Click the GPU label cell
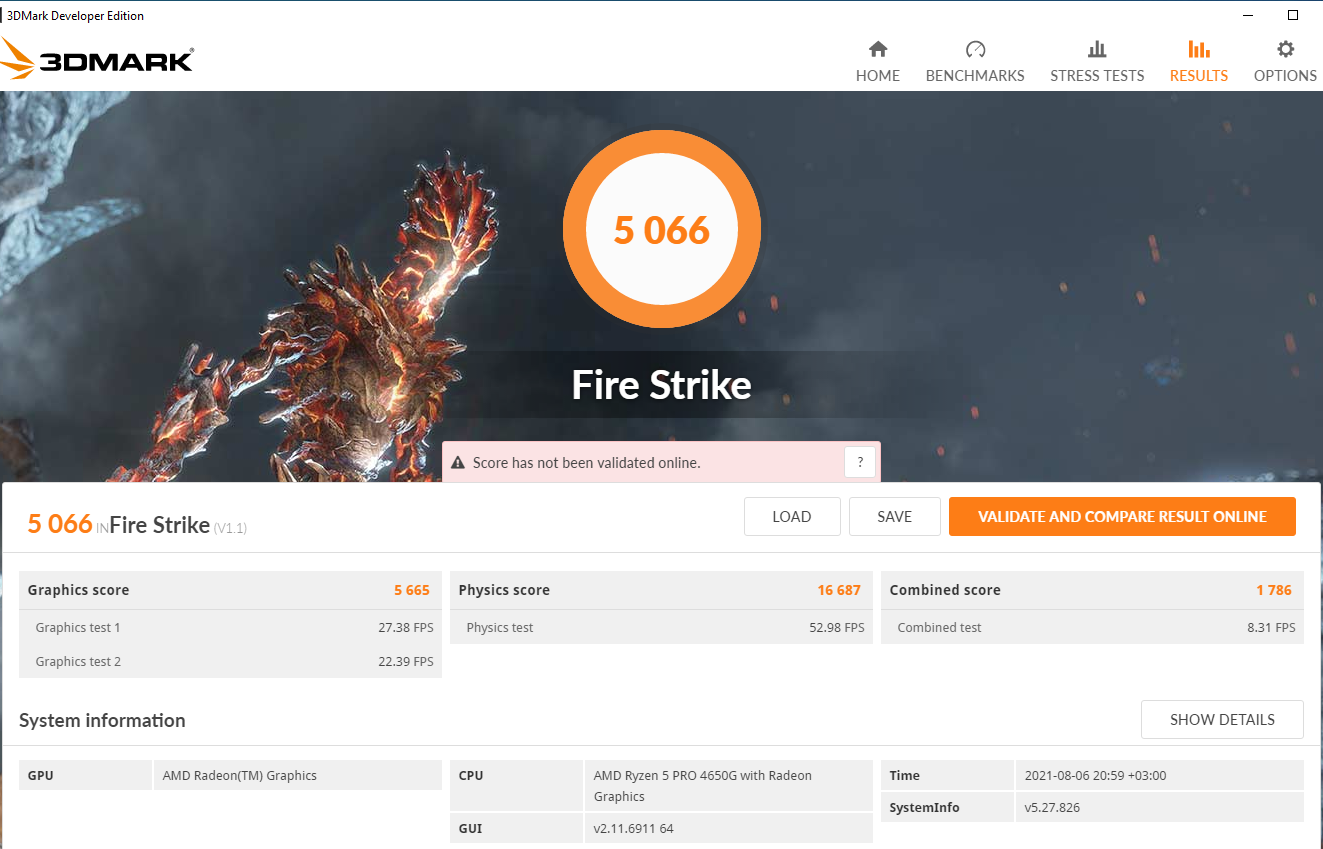The height and width of the screenshot is (849, 1323). click(84, 775)
